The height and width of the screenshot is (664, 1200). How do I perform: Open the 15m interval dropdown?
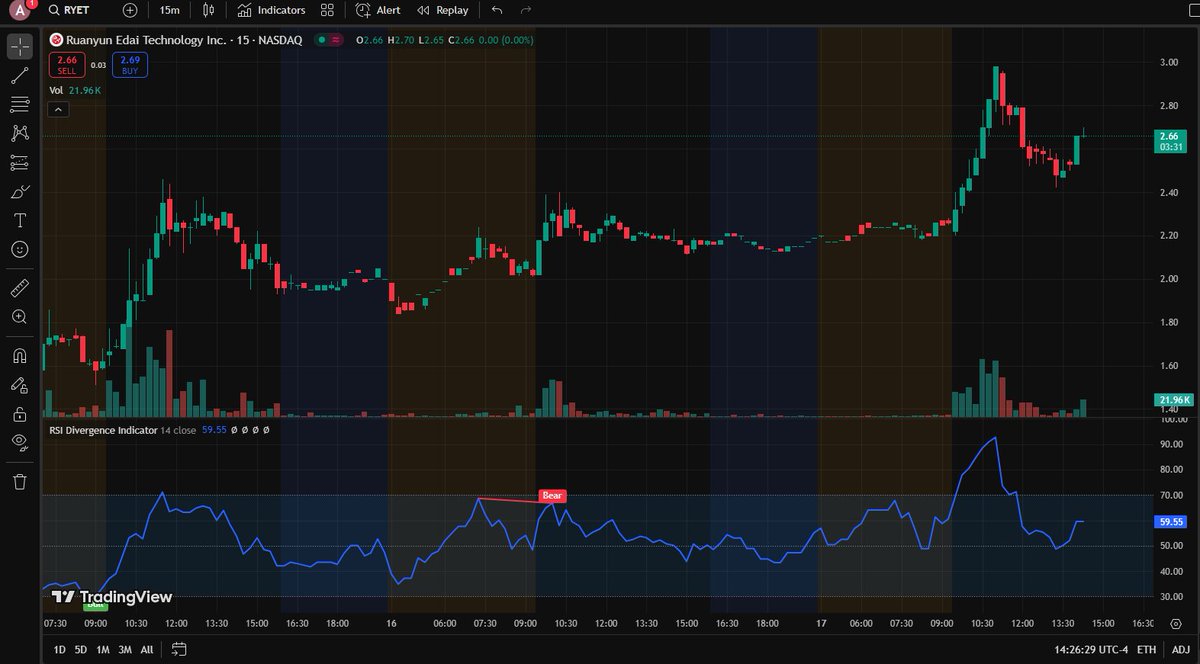point(170,10)
